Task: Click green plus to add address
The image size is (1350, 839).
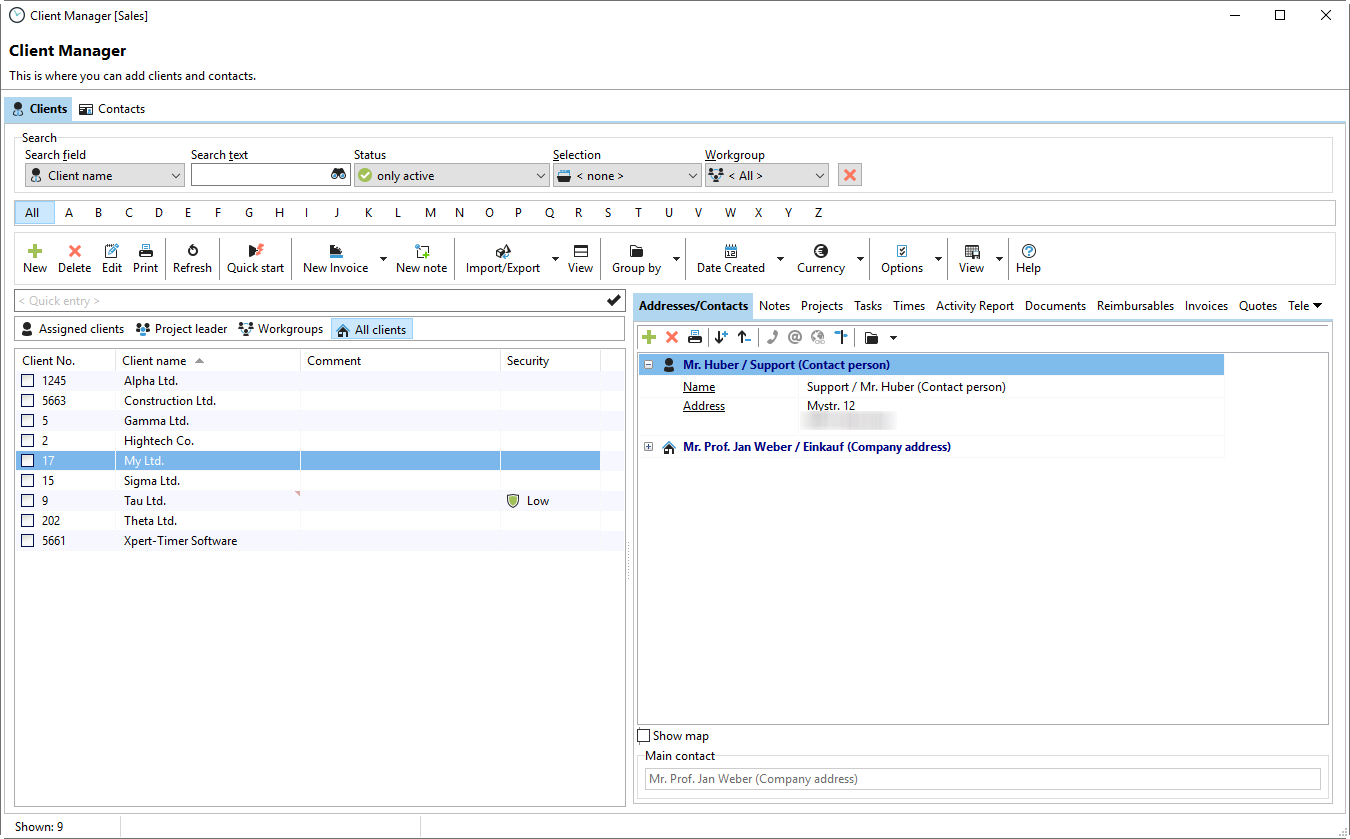Action: pyautogui.click(x=649, y=338)
